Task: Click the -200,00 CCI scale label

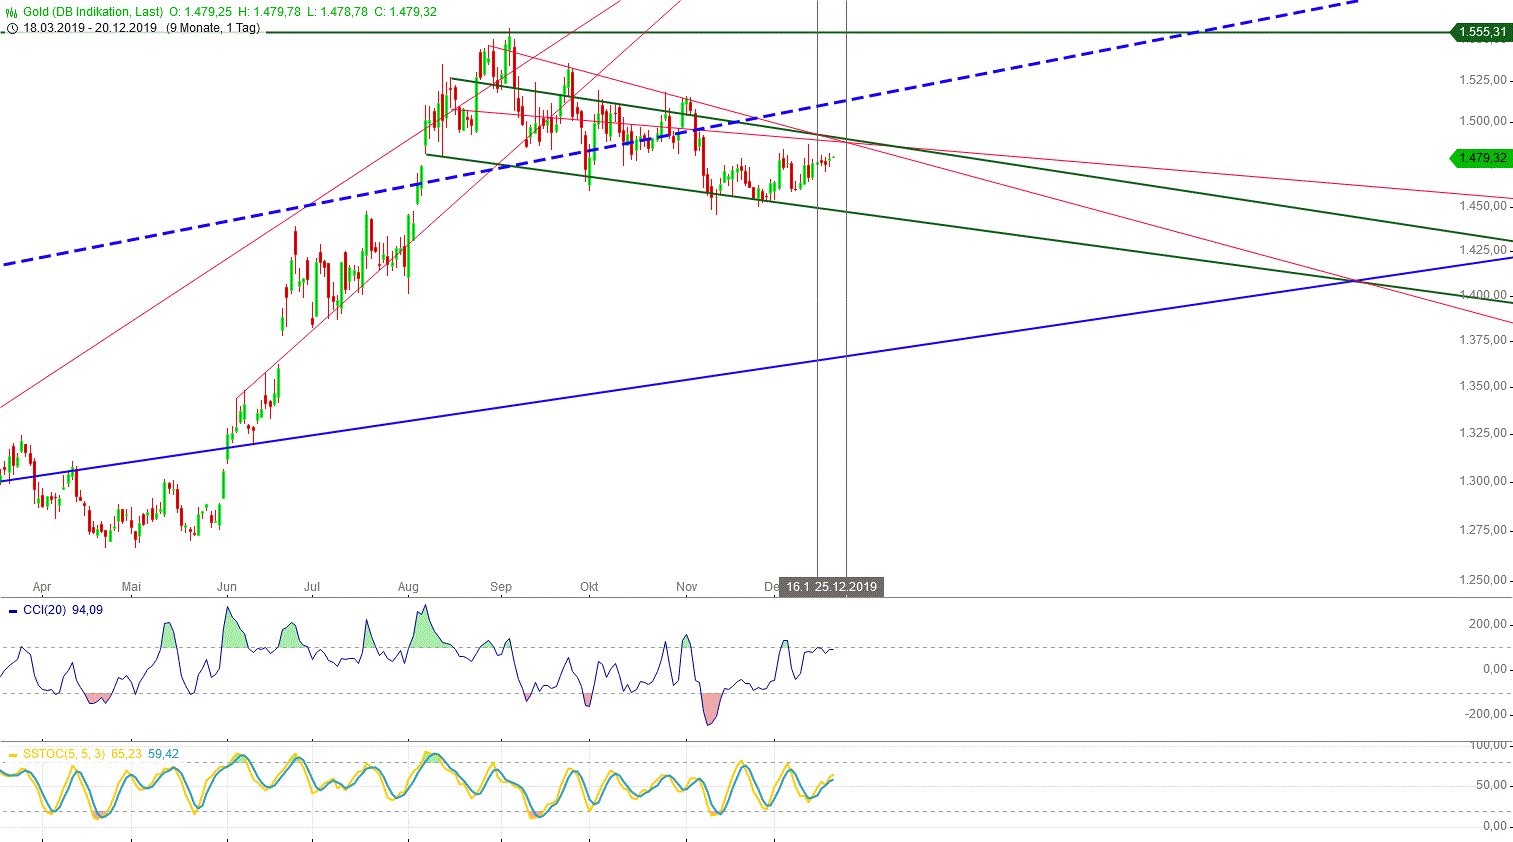Action: 1485,714
